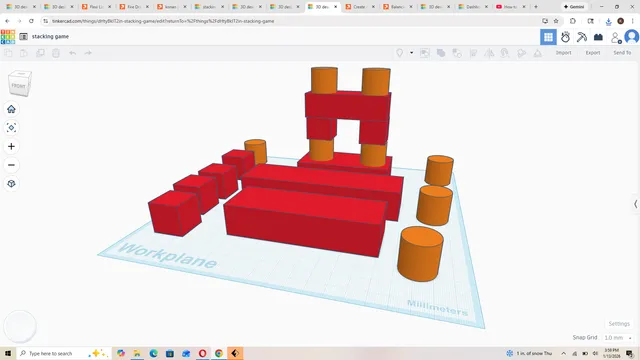
Task: Click the Notes pin tool icon
Action: pos(400,53)
